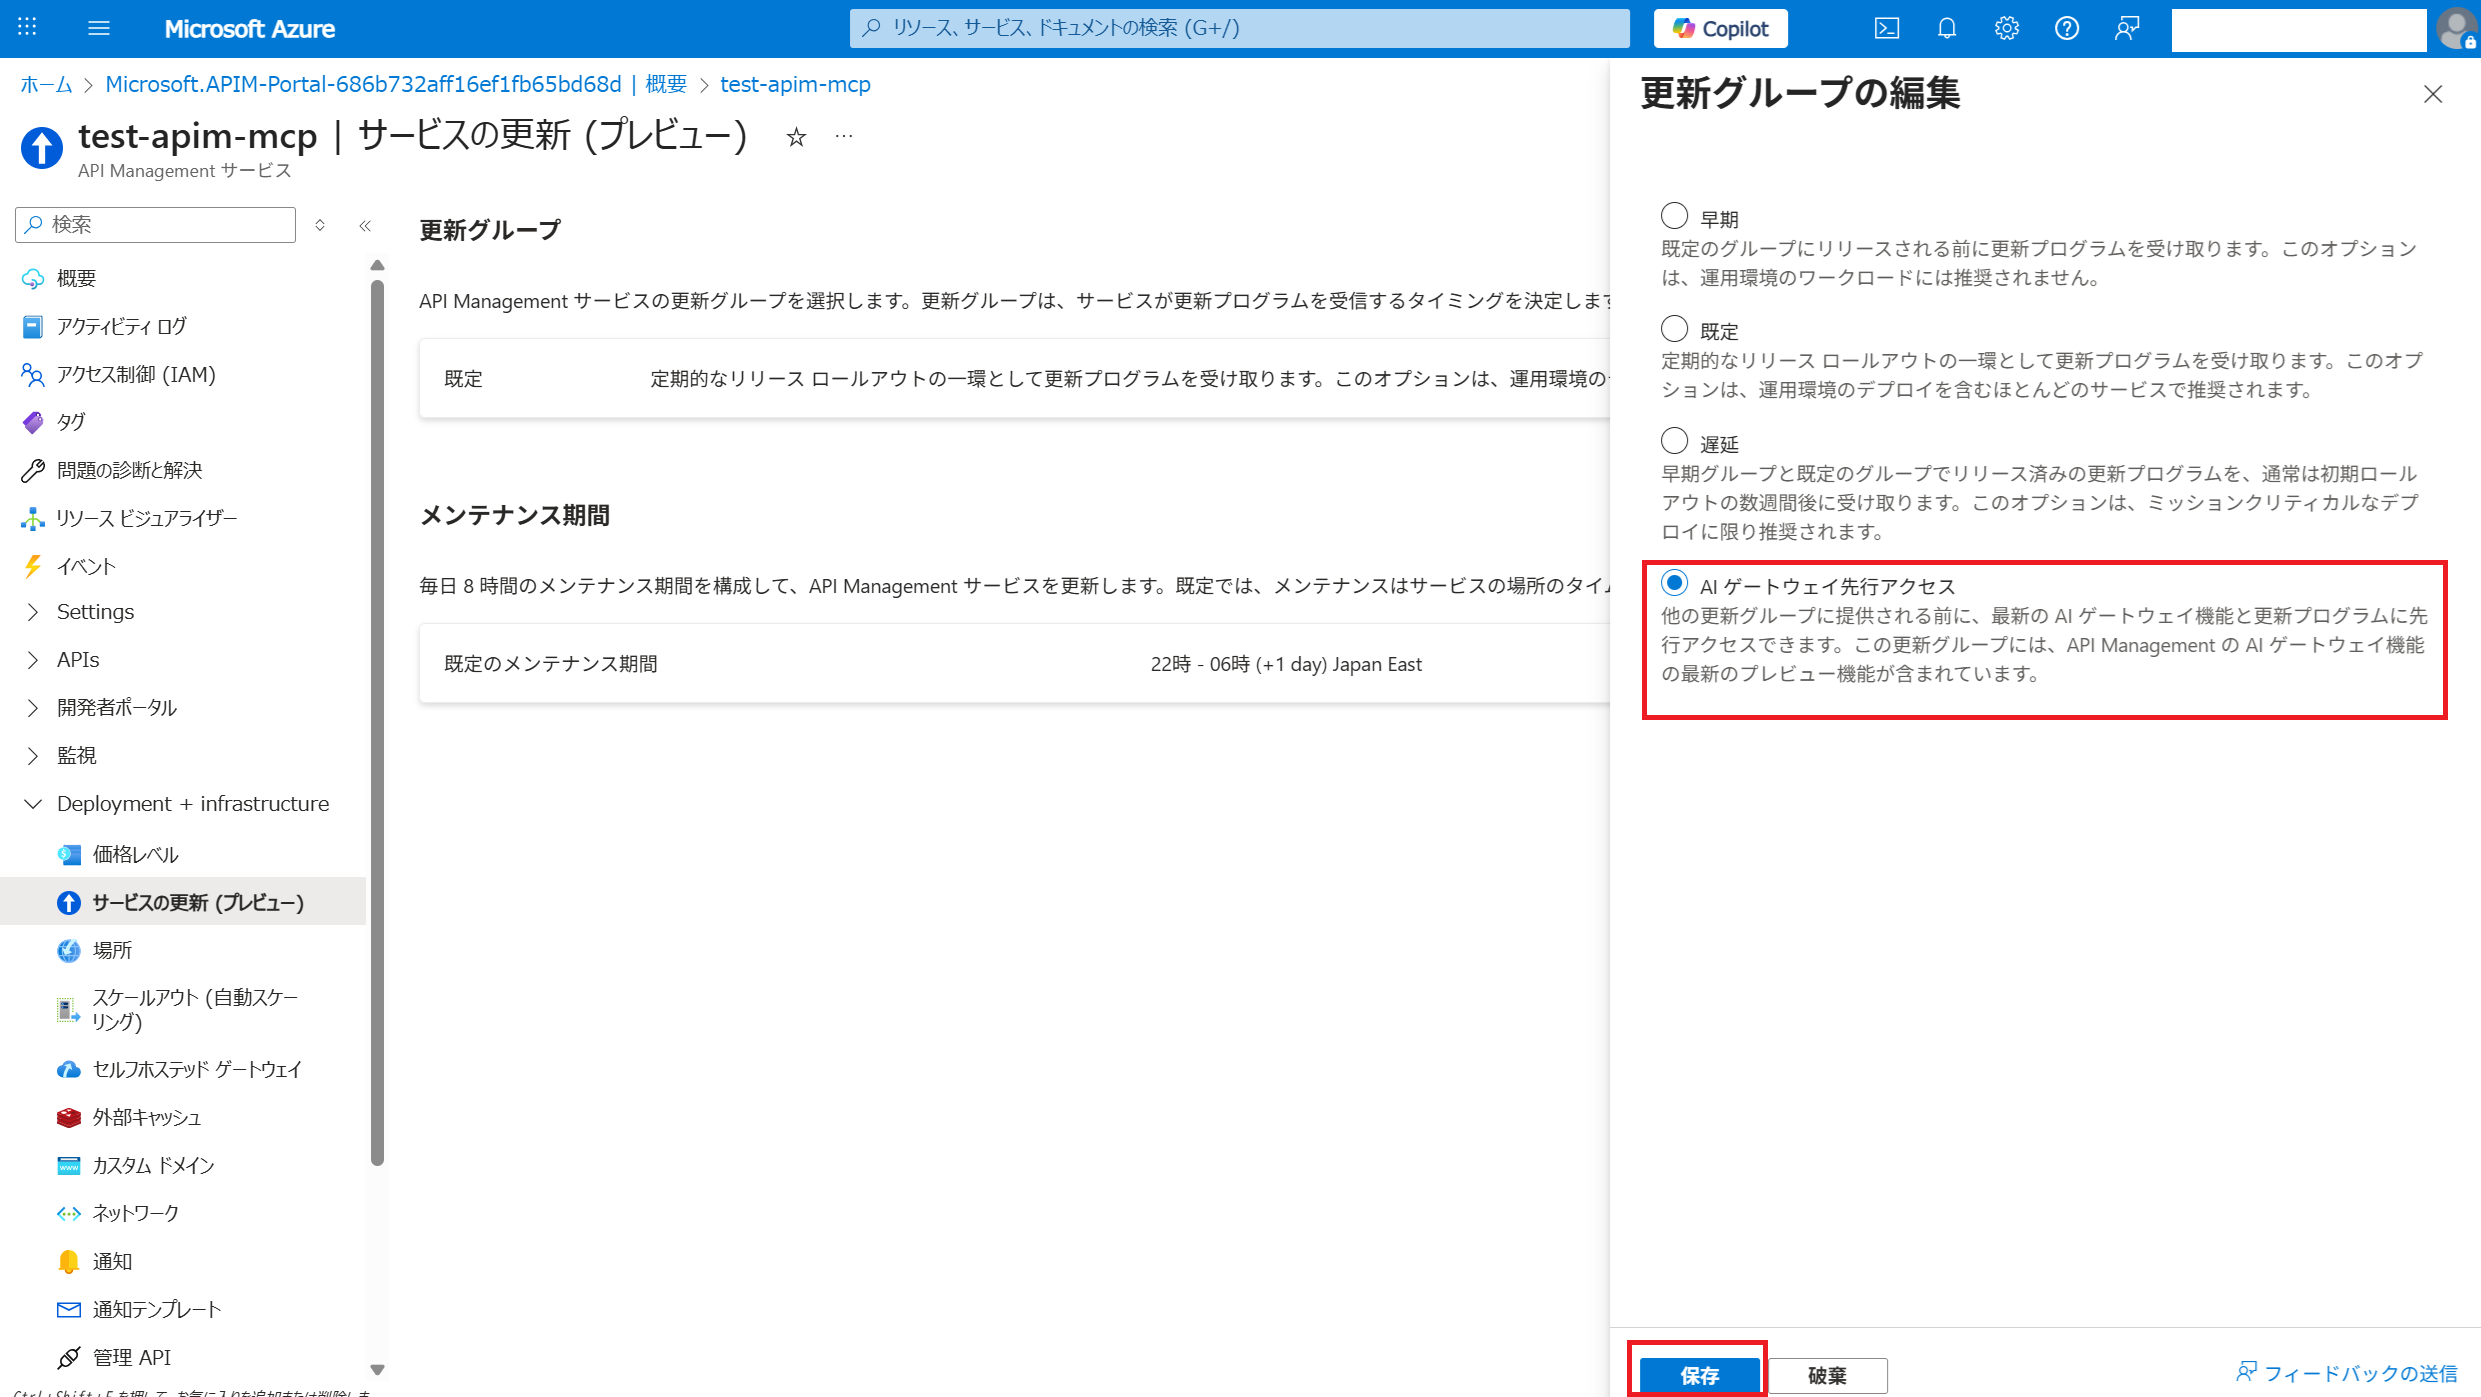This screenshot has height=1397, width=2481.
Task: Open the Azure apps grid launcher
Action: pos(27,28)
